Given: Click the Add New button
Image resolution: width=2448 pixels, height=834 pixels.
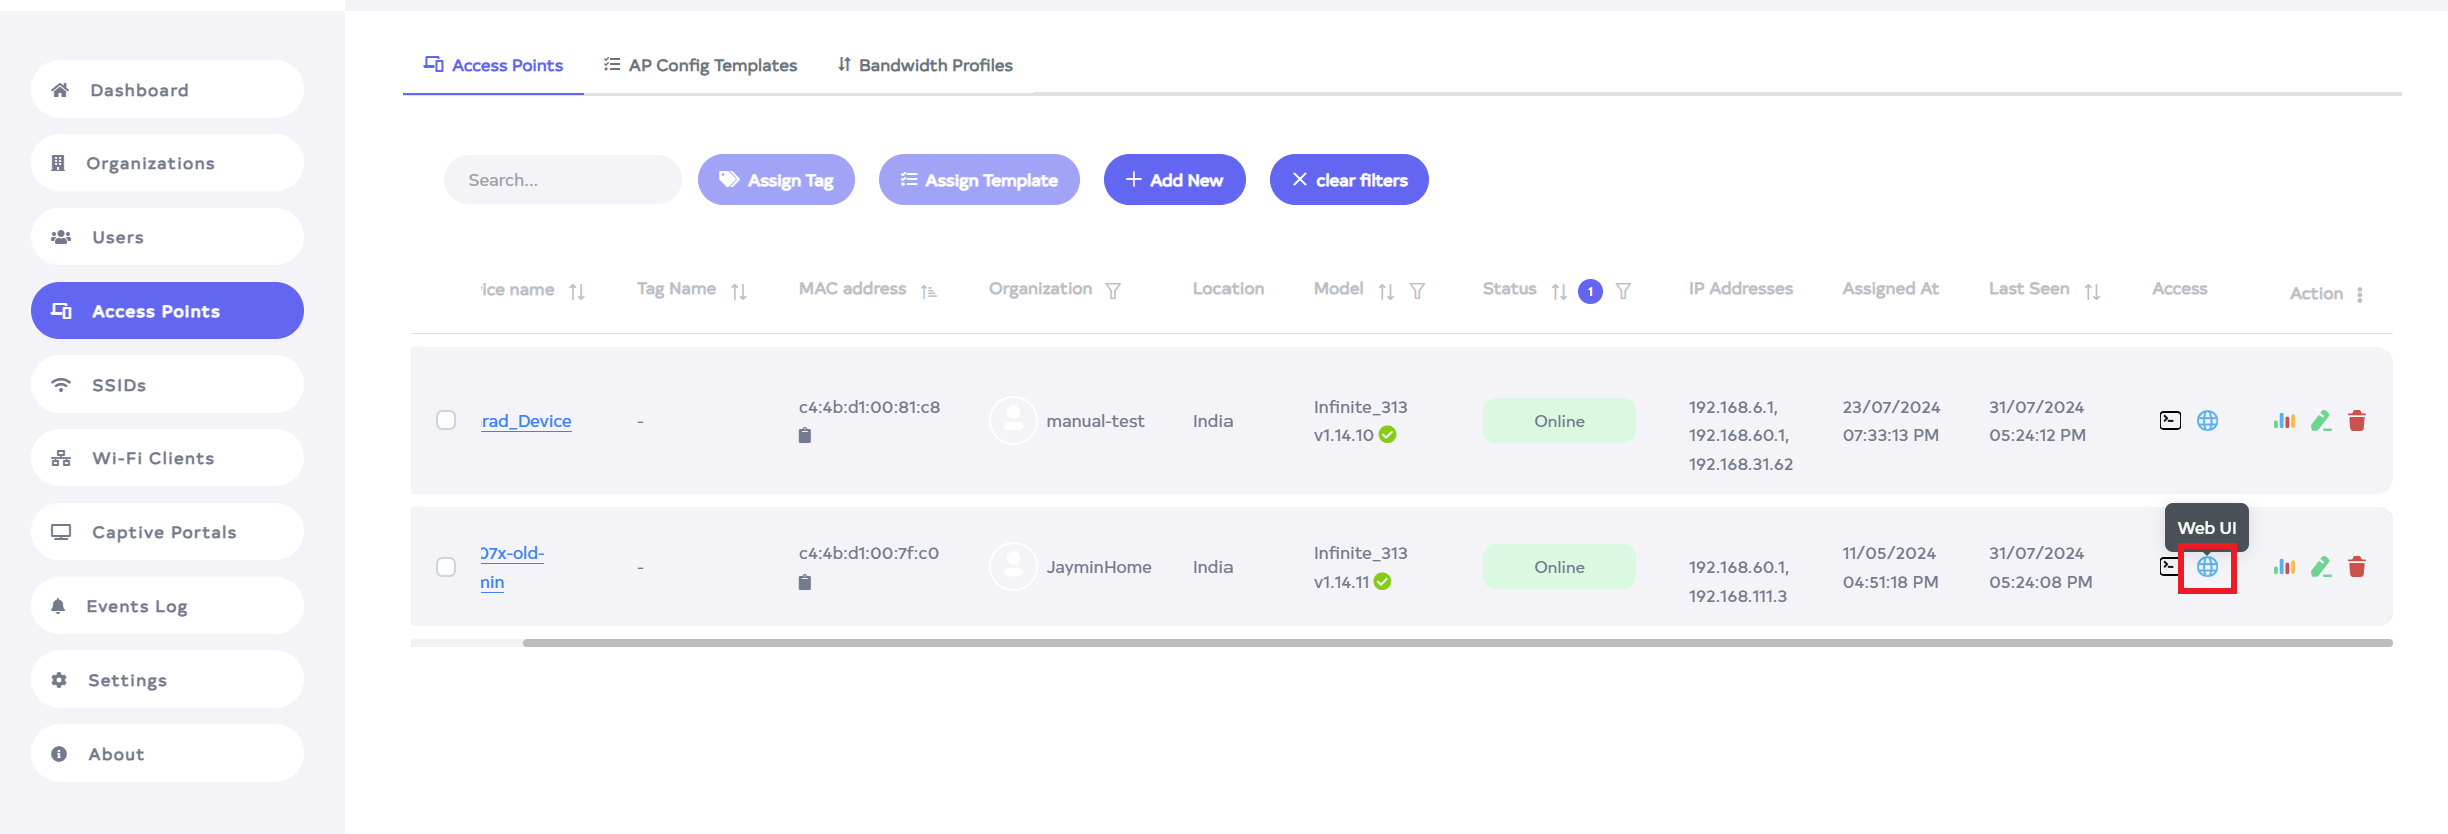Looking at the screenshot, I should [1174, 180].
